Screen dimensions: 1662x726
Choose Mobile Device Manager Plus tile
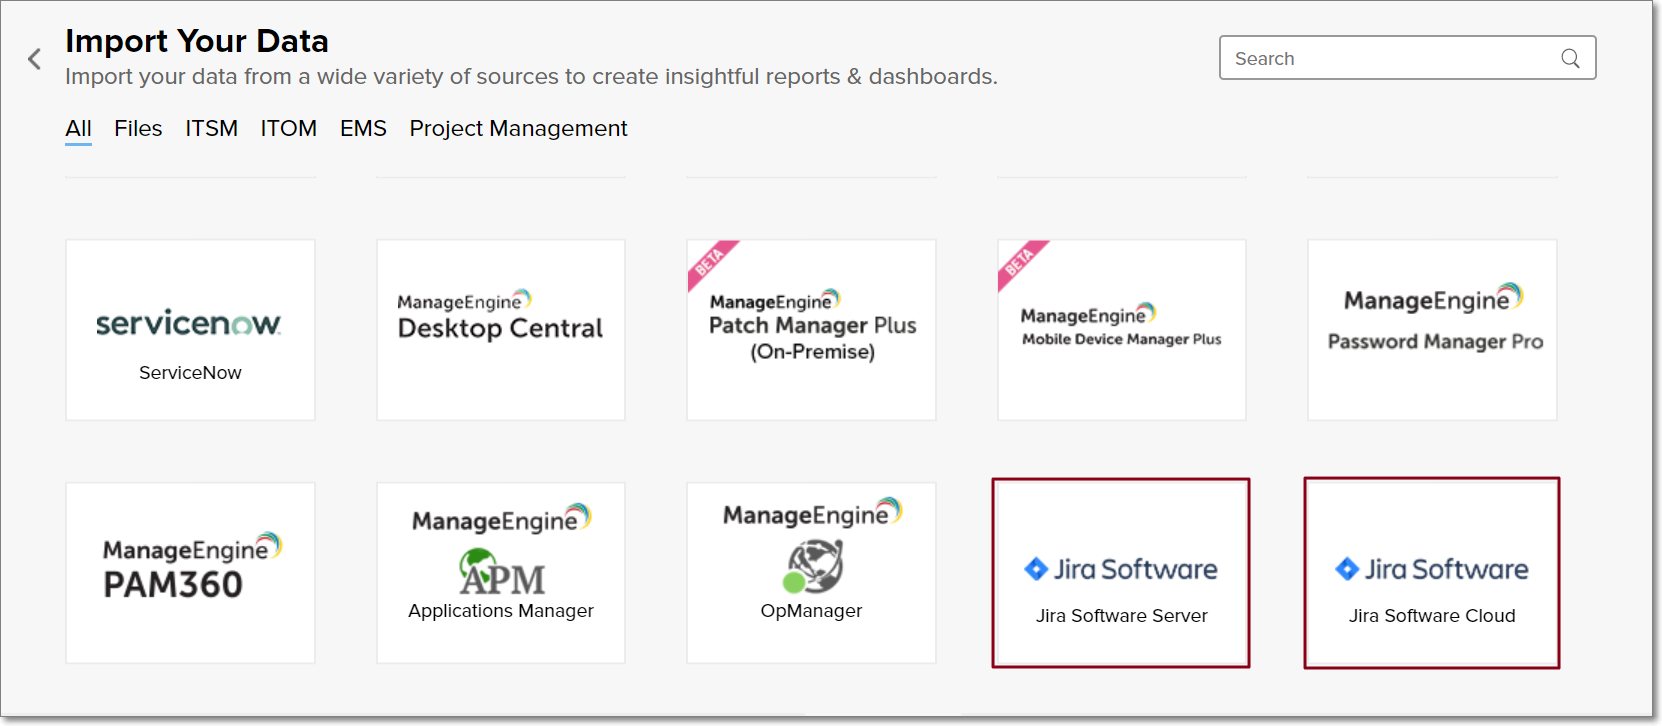click(1122, 330)
